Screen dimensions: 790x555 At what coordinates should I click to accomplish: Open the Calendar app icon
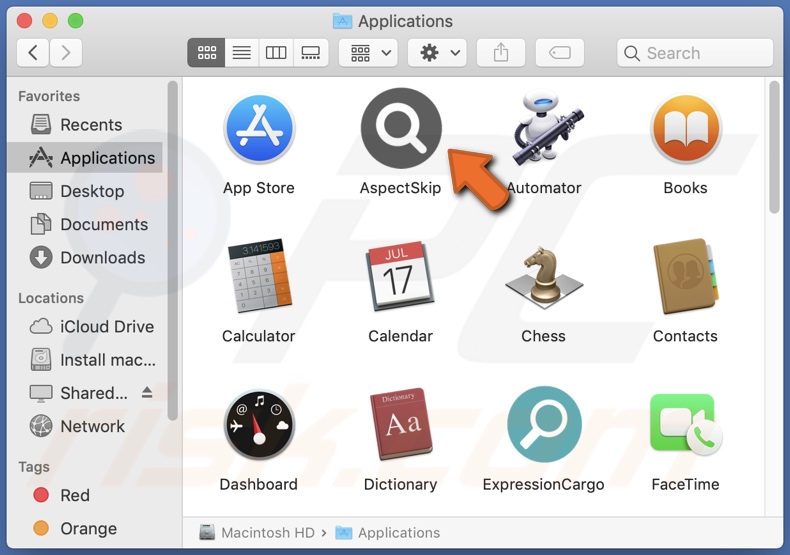click(400, 275)
